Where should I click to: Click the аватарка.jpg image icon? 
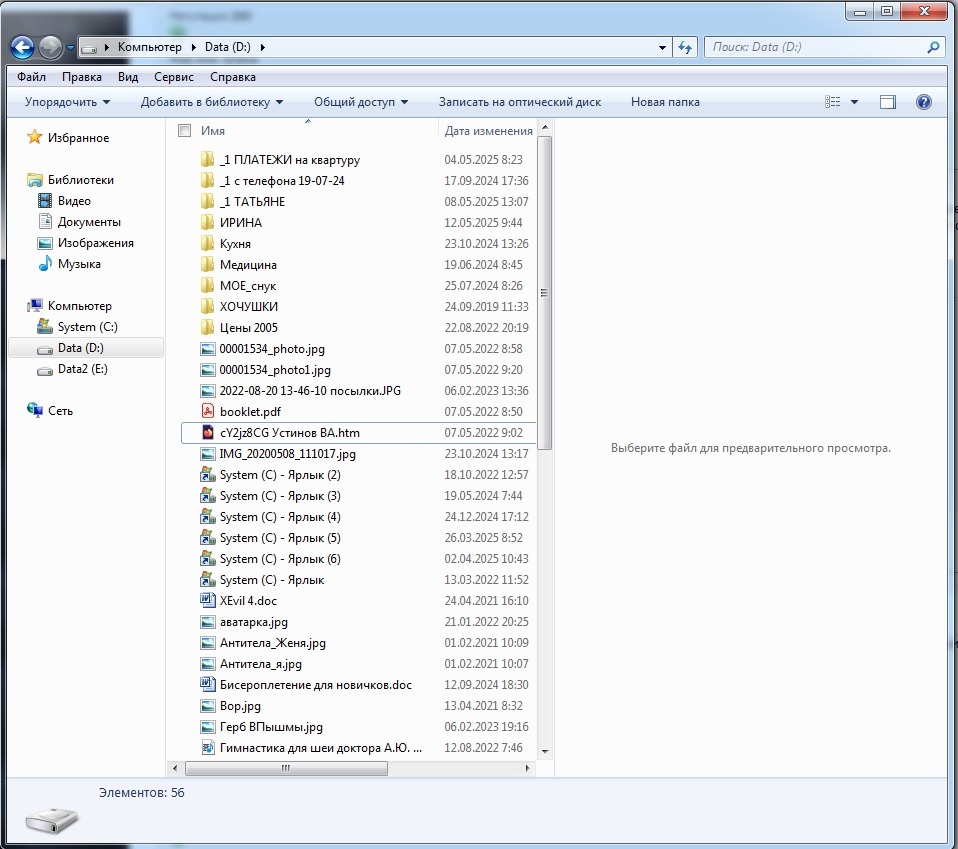[x=208, y=622]
